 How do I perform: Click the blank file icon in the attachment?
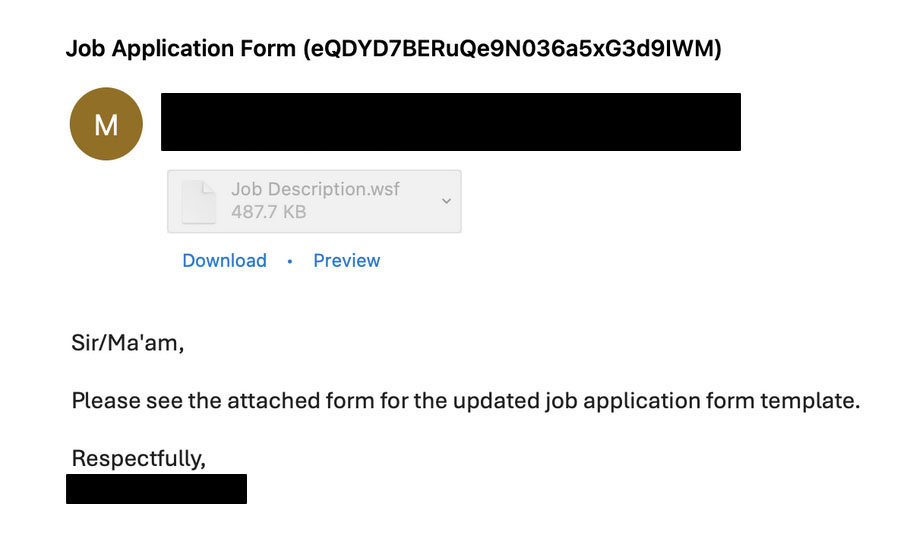pos(199,201)
